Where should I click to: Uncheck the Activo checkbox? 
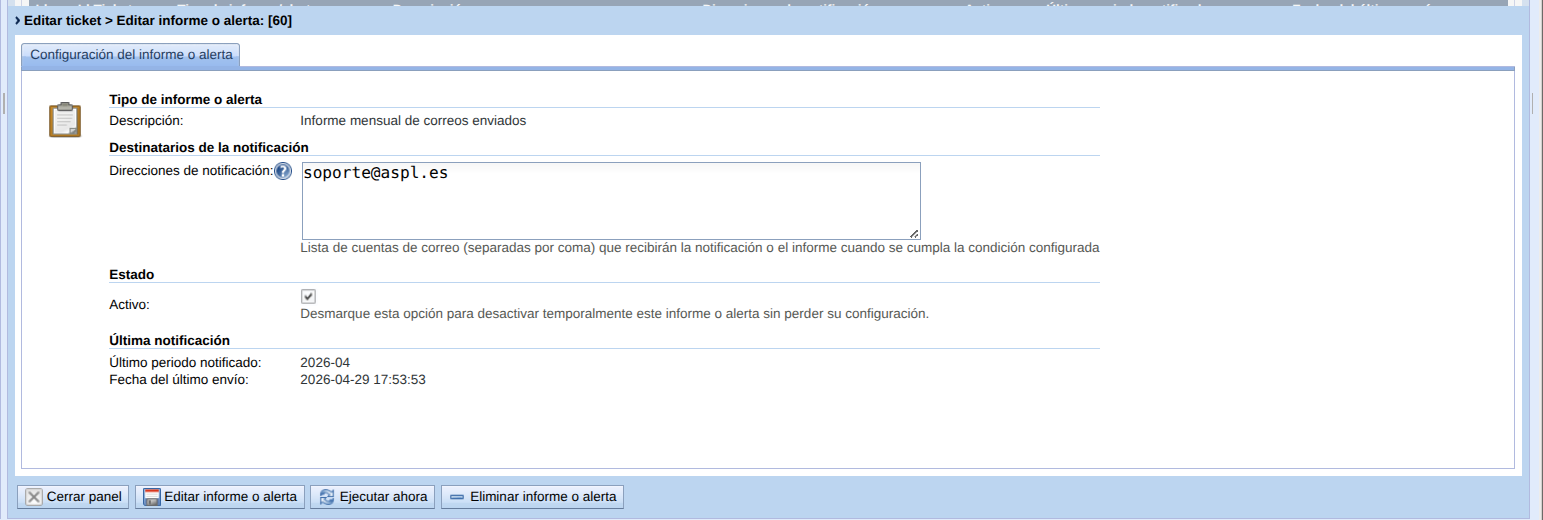point(309,297)
